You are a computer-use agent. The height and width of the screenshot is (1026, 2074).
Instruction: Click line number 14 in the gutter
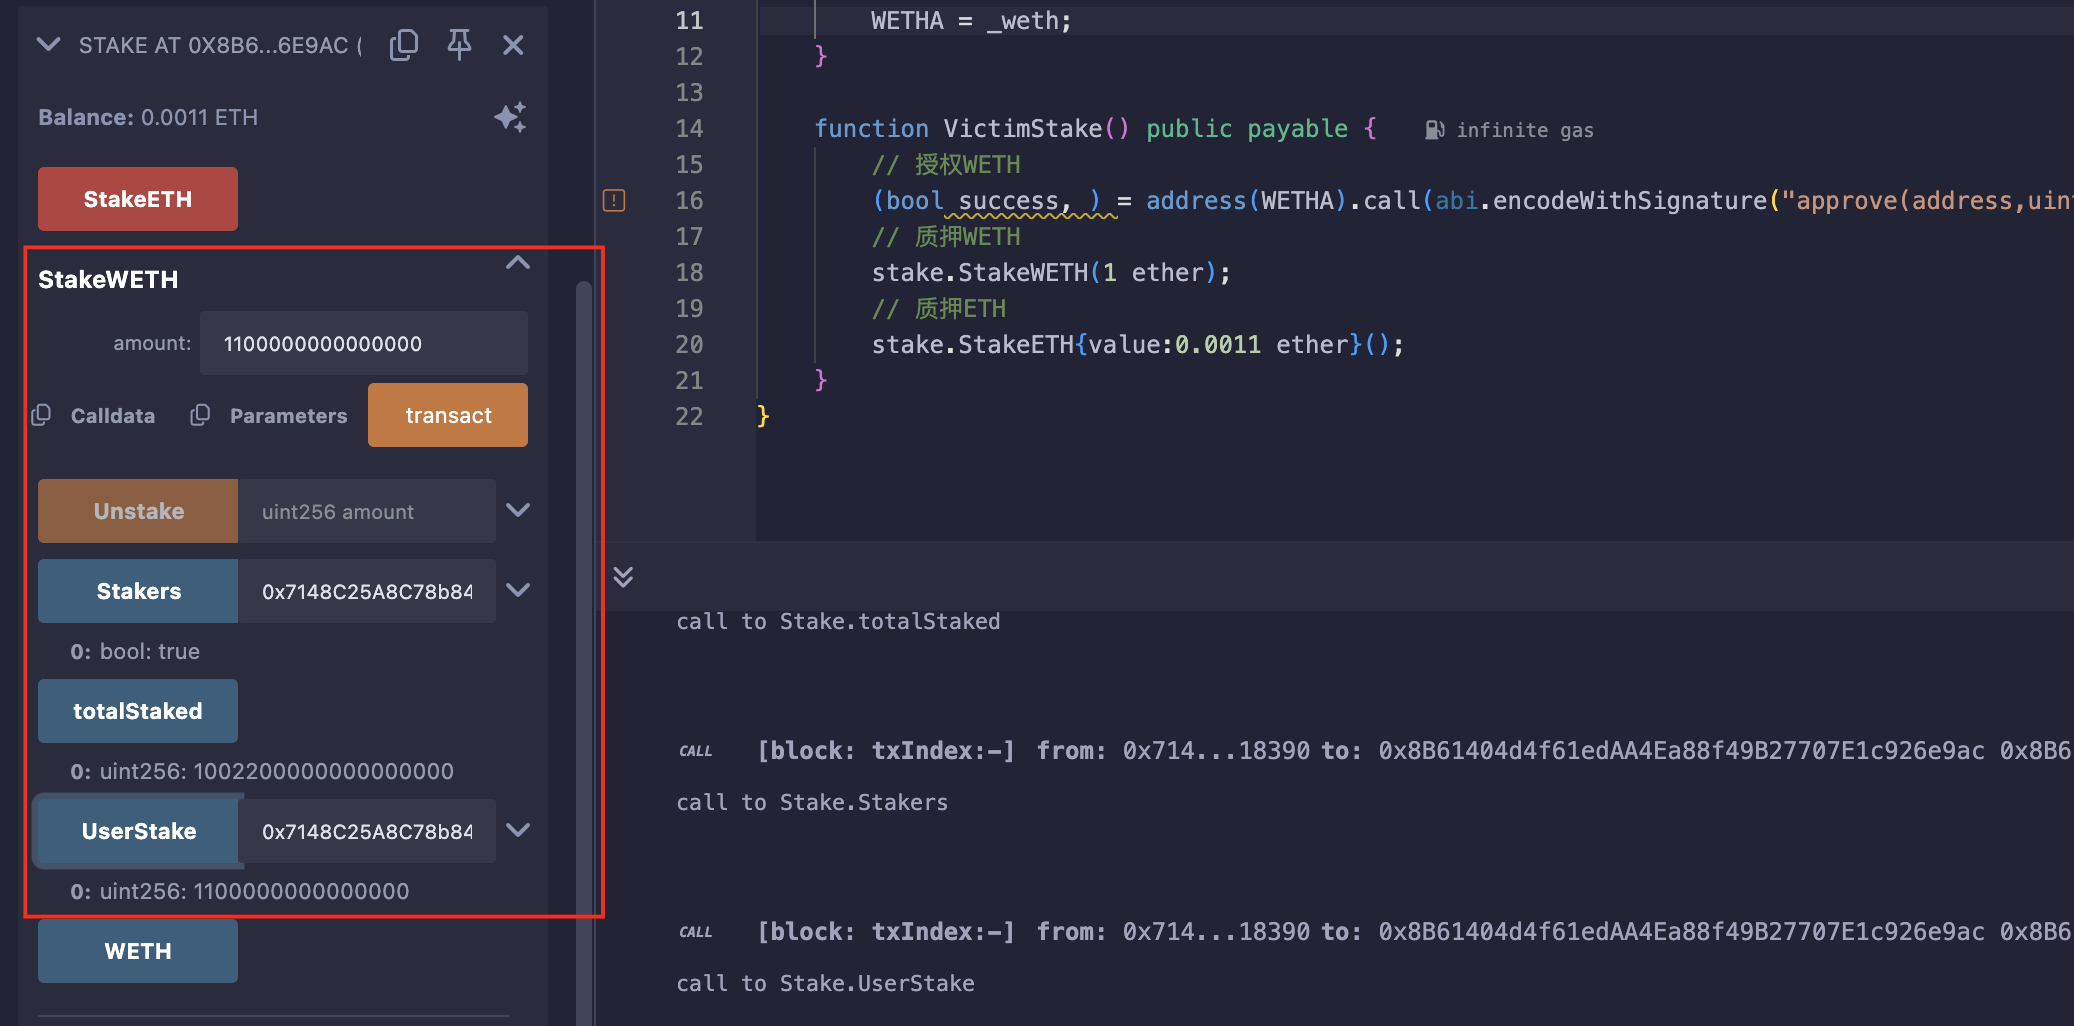[x=689, y=128]
